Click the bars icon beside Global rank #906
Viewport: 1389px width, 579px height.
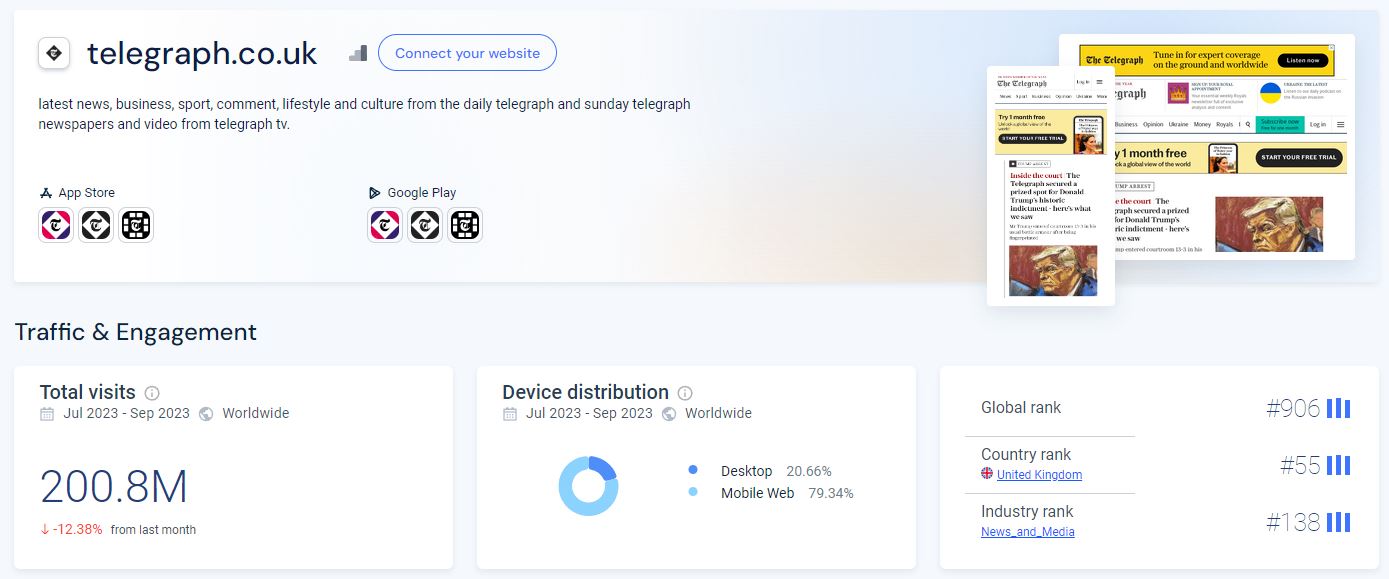click(x=1338, y=408)
